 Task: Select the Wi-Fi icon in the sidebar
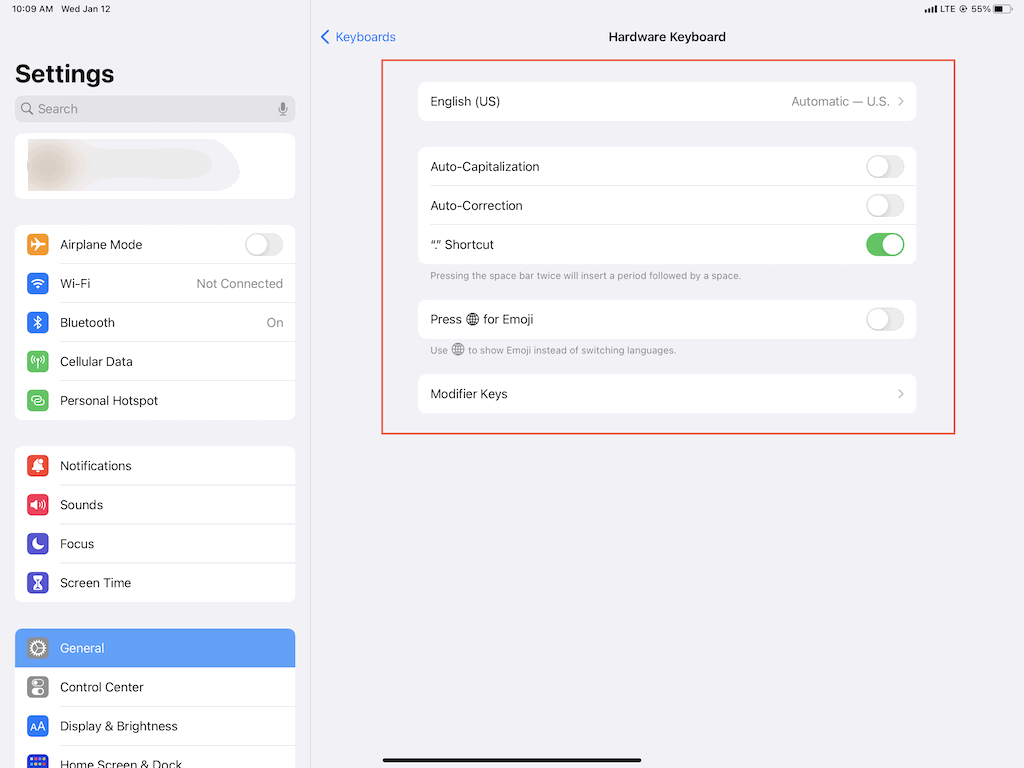point(38,283)
